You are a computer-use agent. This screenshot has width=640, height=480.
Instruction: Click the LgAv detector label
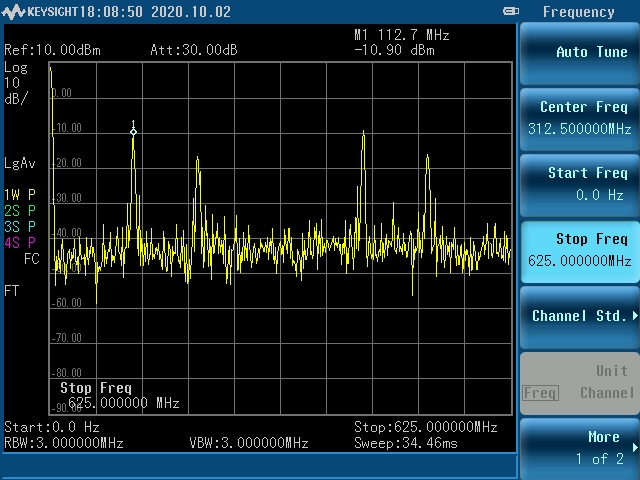point(20,164)
